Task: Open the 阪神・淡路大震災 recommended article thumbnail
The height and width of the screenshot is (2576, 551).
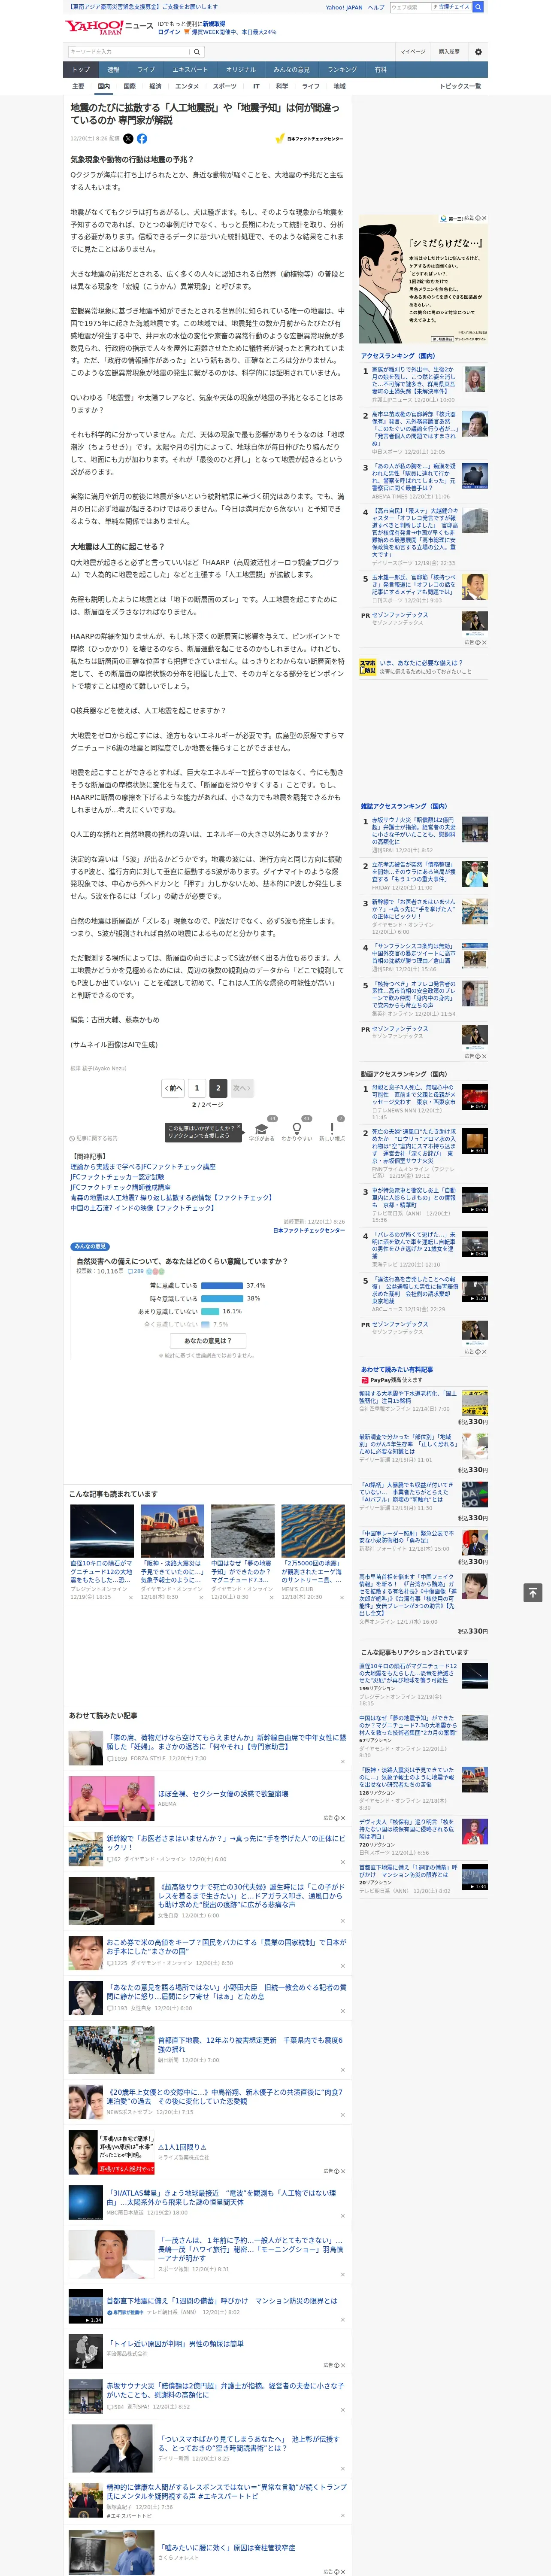Action: coord(172,1531)
